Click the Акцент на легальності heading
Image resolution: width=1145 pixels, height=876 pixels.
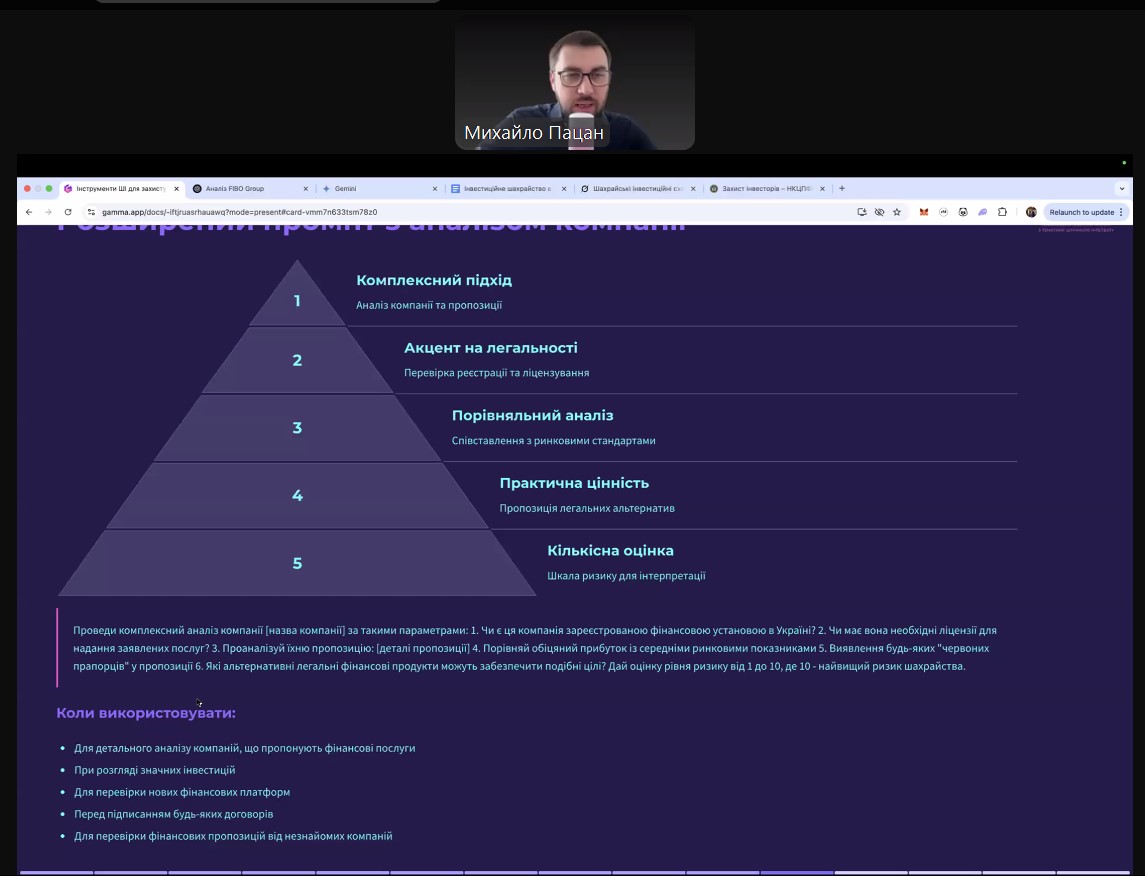pos(491,348)
